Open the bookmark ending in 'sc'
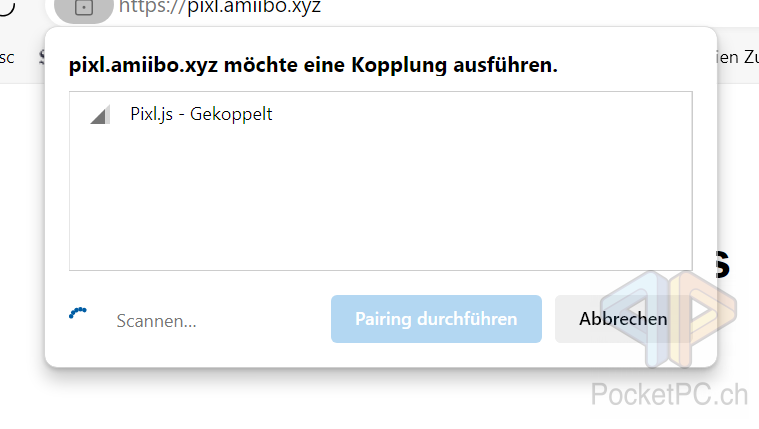The image size is (759, 429). [7, 58]
